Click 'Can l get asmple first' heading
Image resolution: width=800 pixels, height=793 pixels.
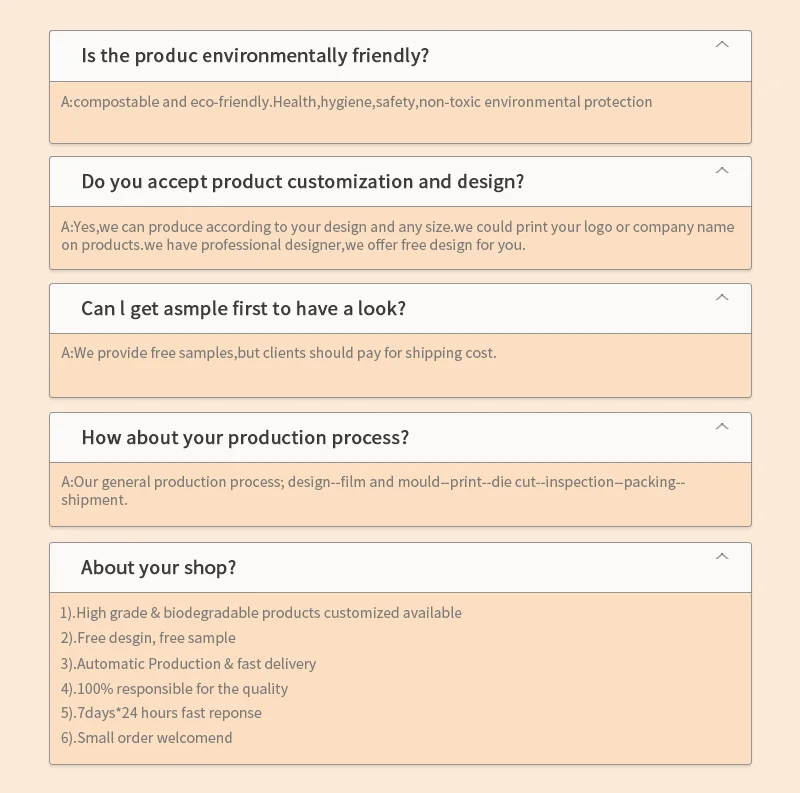coord(243,309)
